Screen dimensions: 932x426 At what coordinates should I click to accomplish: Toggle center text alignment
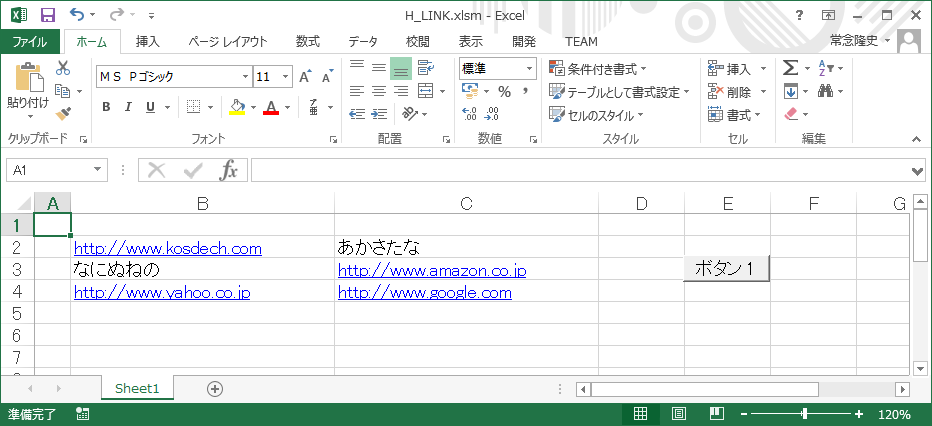click(379, 91)
